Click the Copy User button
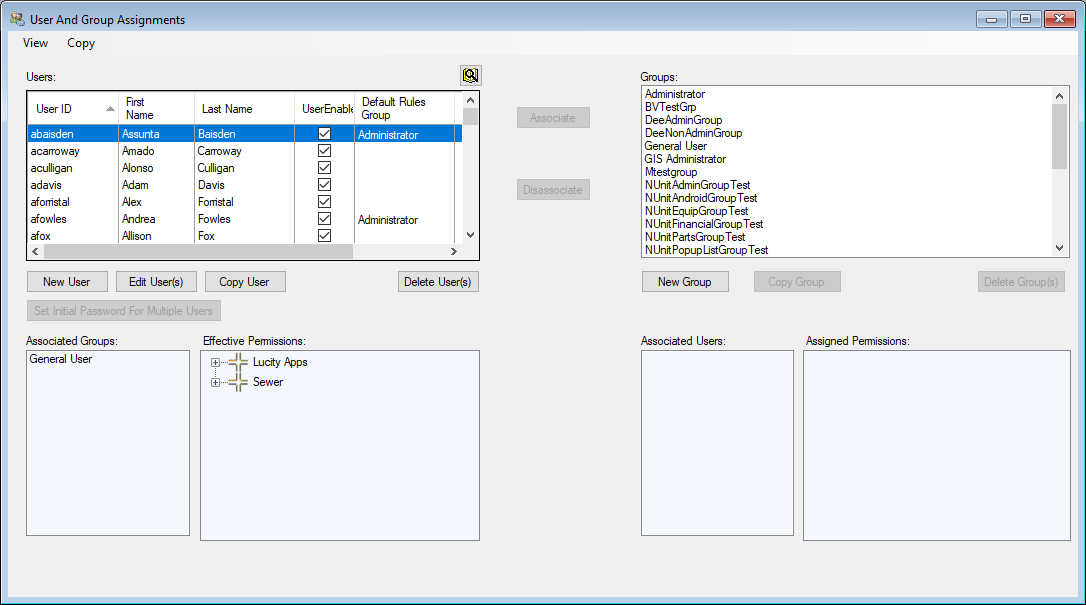This screenshot has height=605, width=1086. tap(244, 281)
